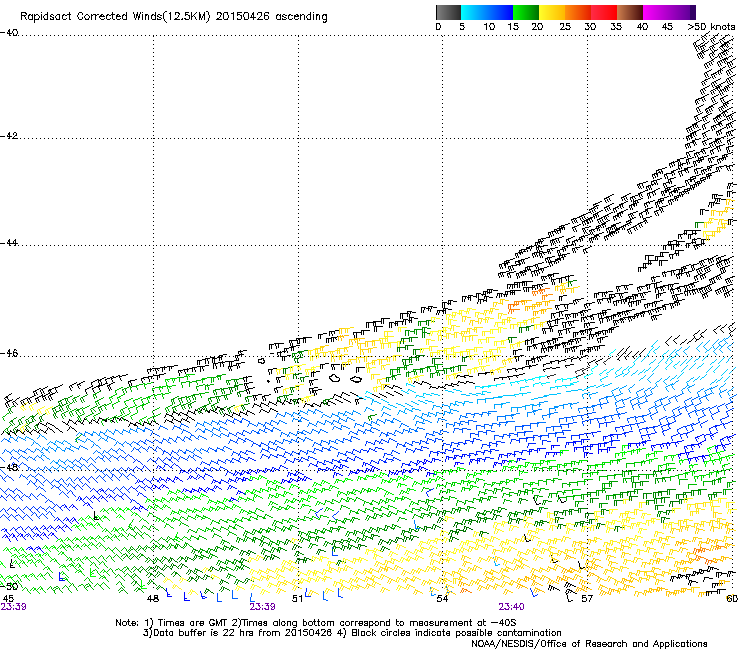Click the legend scale label '15'
740x650 pixels.
513,27
